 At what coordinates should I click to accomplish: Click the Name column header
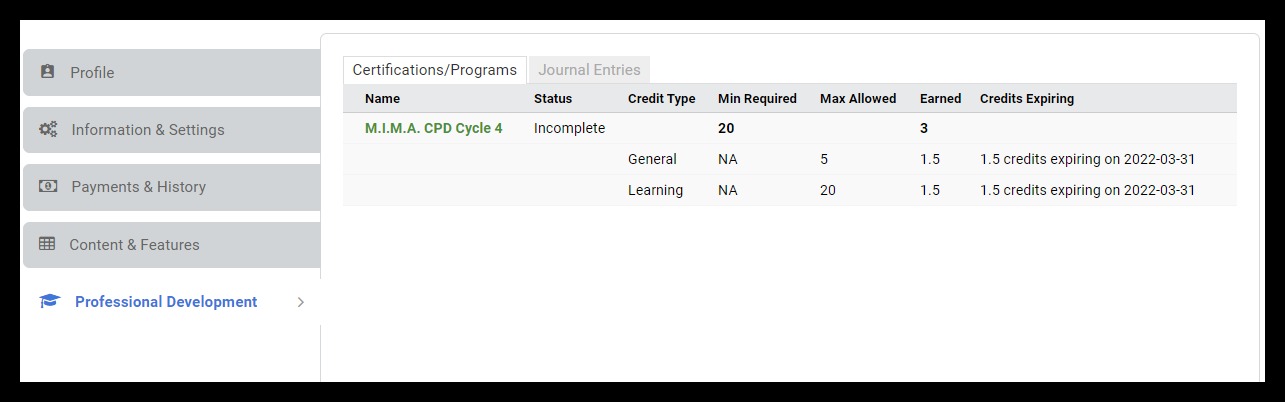coord(382,99)
